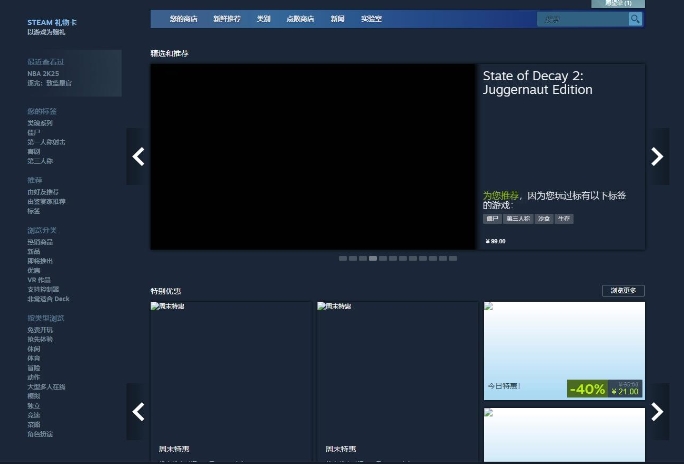Open 由鉴赏家推荐 recommendations
The height and width of the screenshot is (464, 684).
click(x=46, y=201)
